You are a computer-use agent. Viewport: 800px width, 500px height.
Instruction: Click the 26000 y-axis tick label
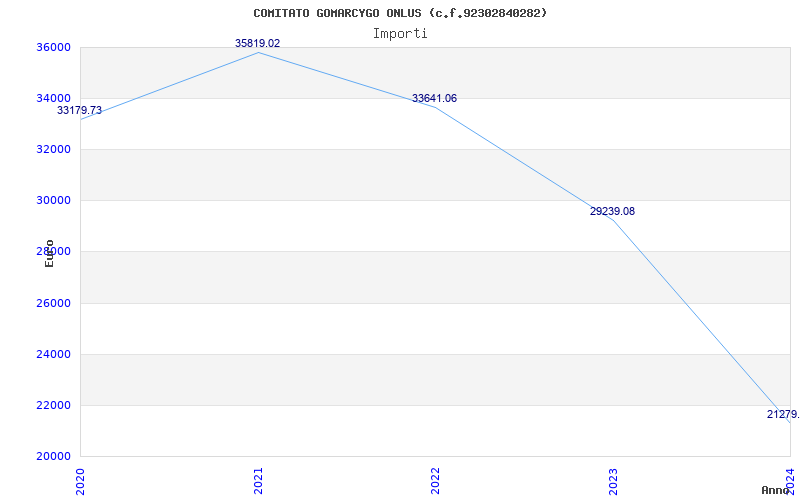53,303
